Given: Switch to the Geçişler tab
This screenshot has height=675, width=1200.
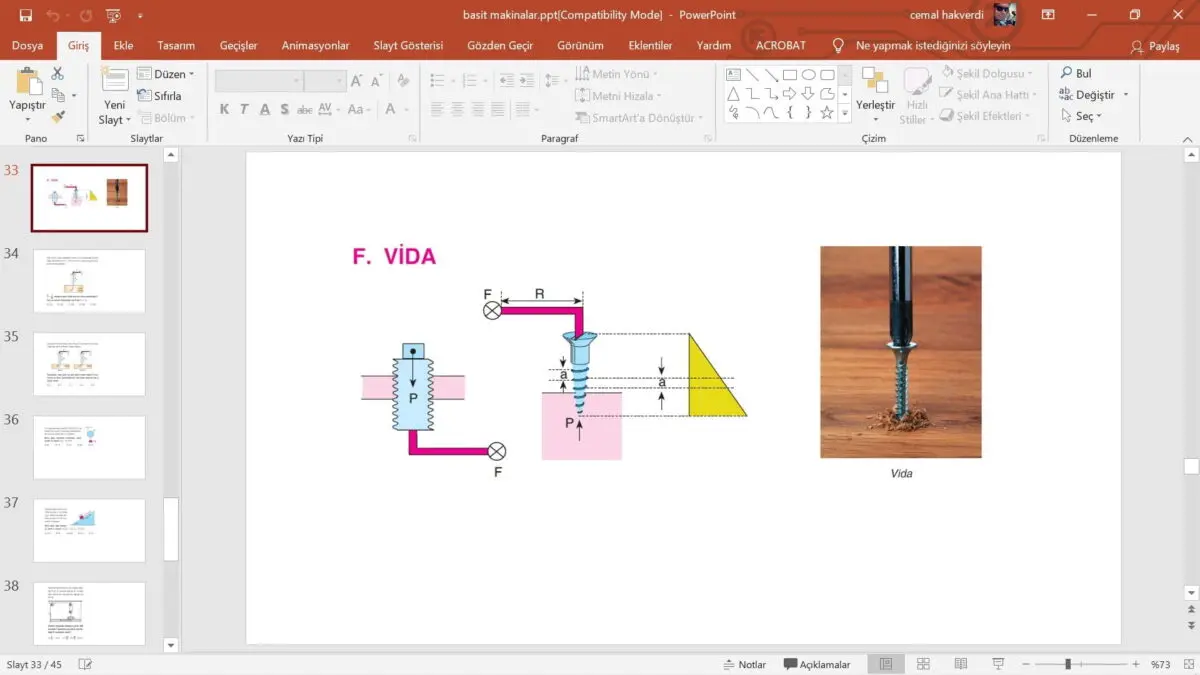Looking at the screenshot, I should coord(239,46).
